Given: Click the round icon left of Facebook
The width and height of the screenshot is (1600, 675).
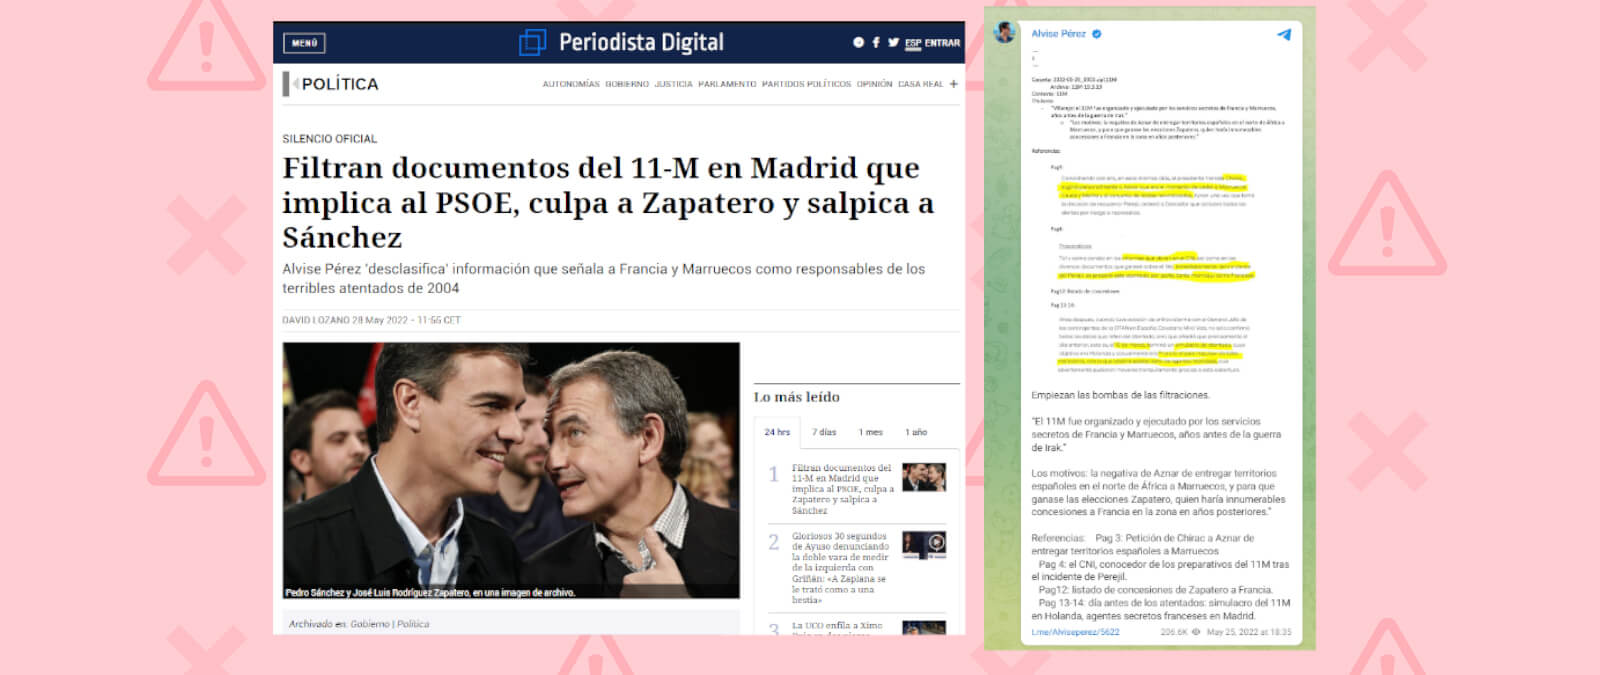Looking at the screenshot, I should click(x=858, y=43).
